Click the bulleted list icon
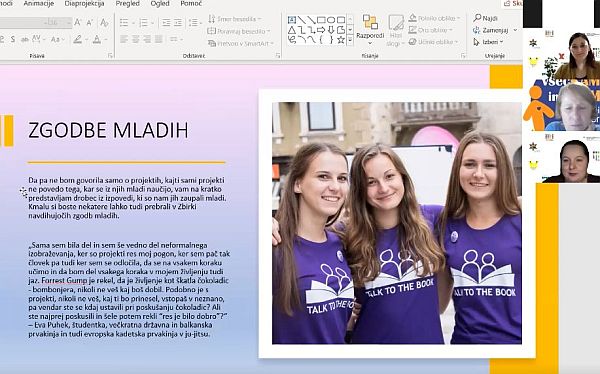600x374 pixels. pos(124,23)
